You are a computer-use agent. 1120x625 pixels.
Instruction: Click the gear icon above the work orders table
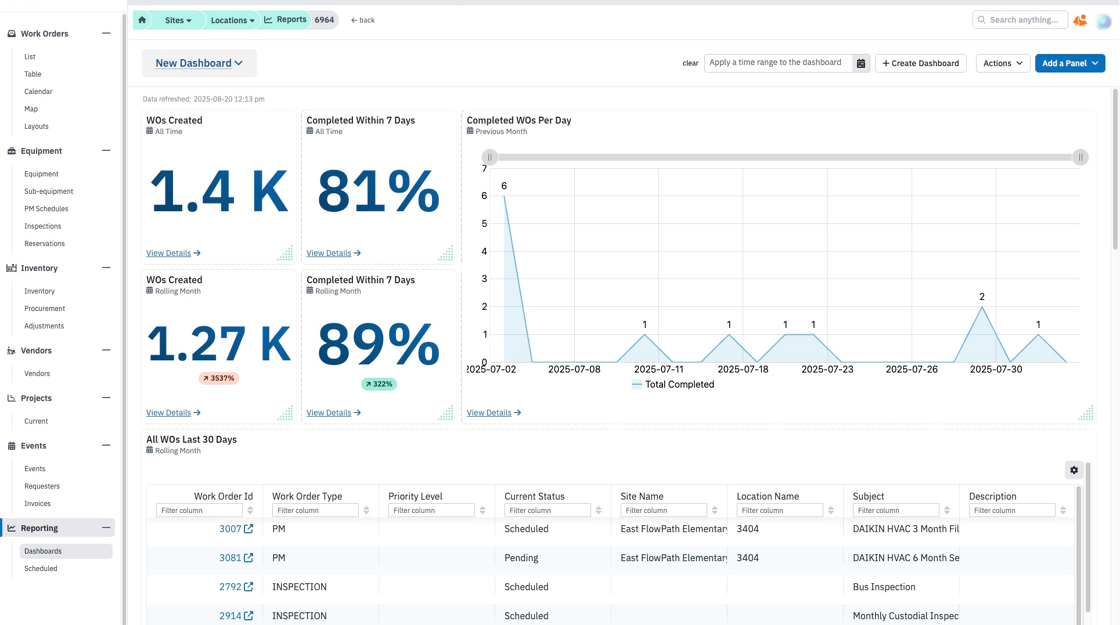(1074, 470)
